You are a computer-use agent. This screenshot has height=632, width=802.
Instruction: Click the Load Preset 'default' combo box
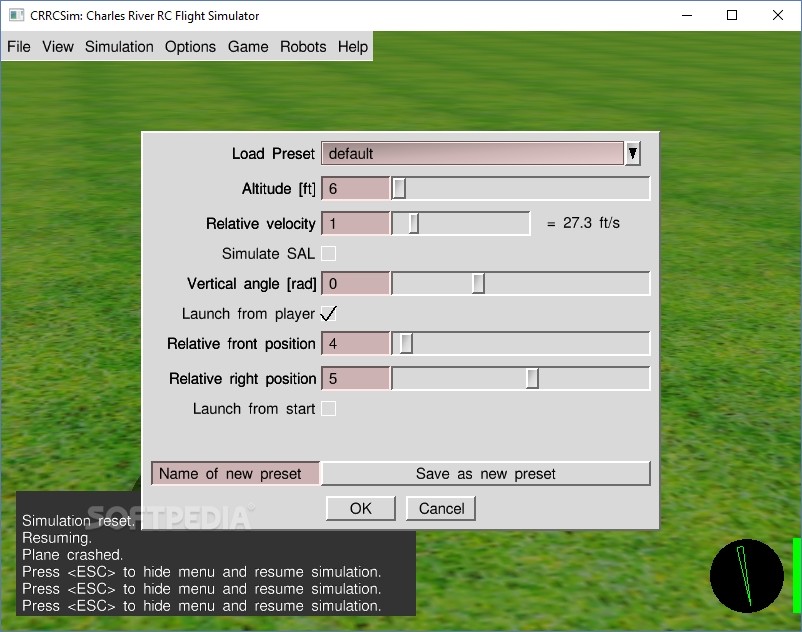[473, 153]
